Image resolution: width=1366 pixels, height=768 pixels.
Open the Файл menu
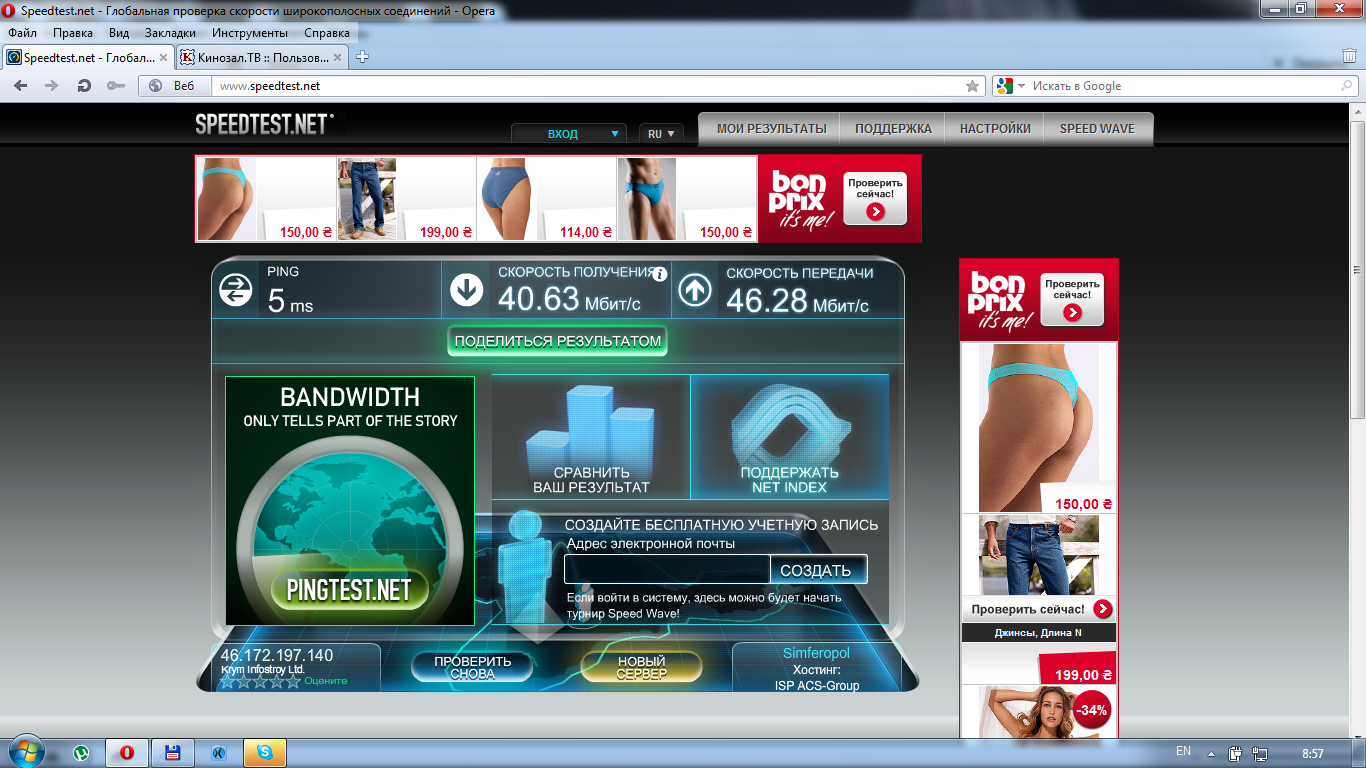tap(22, 33)
